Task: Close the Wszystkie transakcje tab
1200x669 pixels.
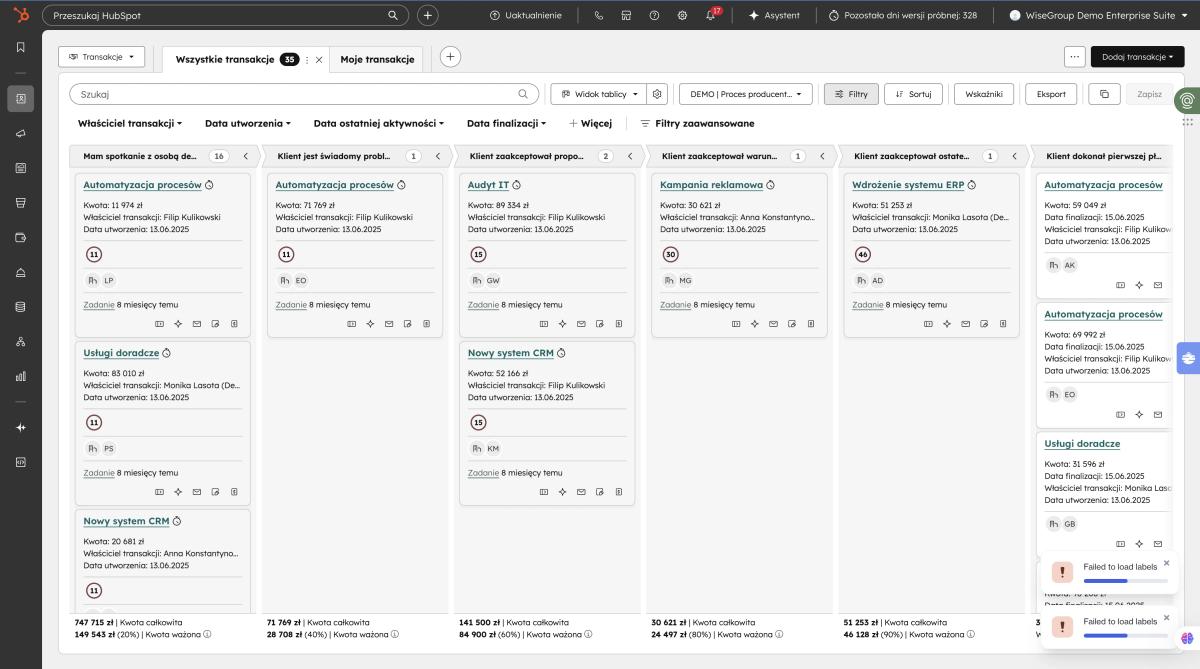Action: point(319,59)
